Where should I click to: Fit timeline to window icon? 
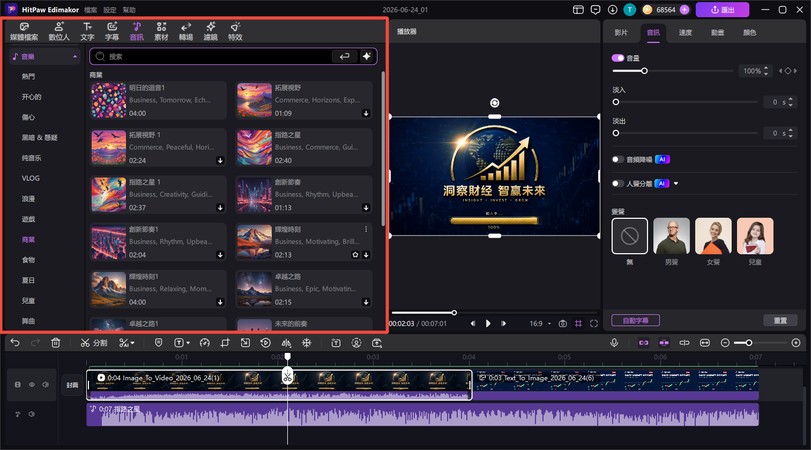[x=705, y=343]
